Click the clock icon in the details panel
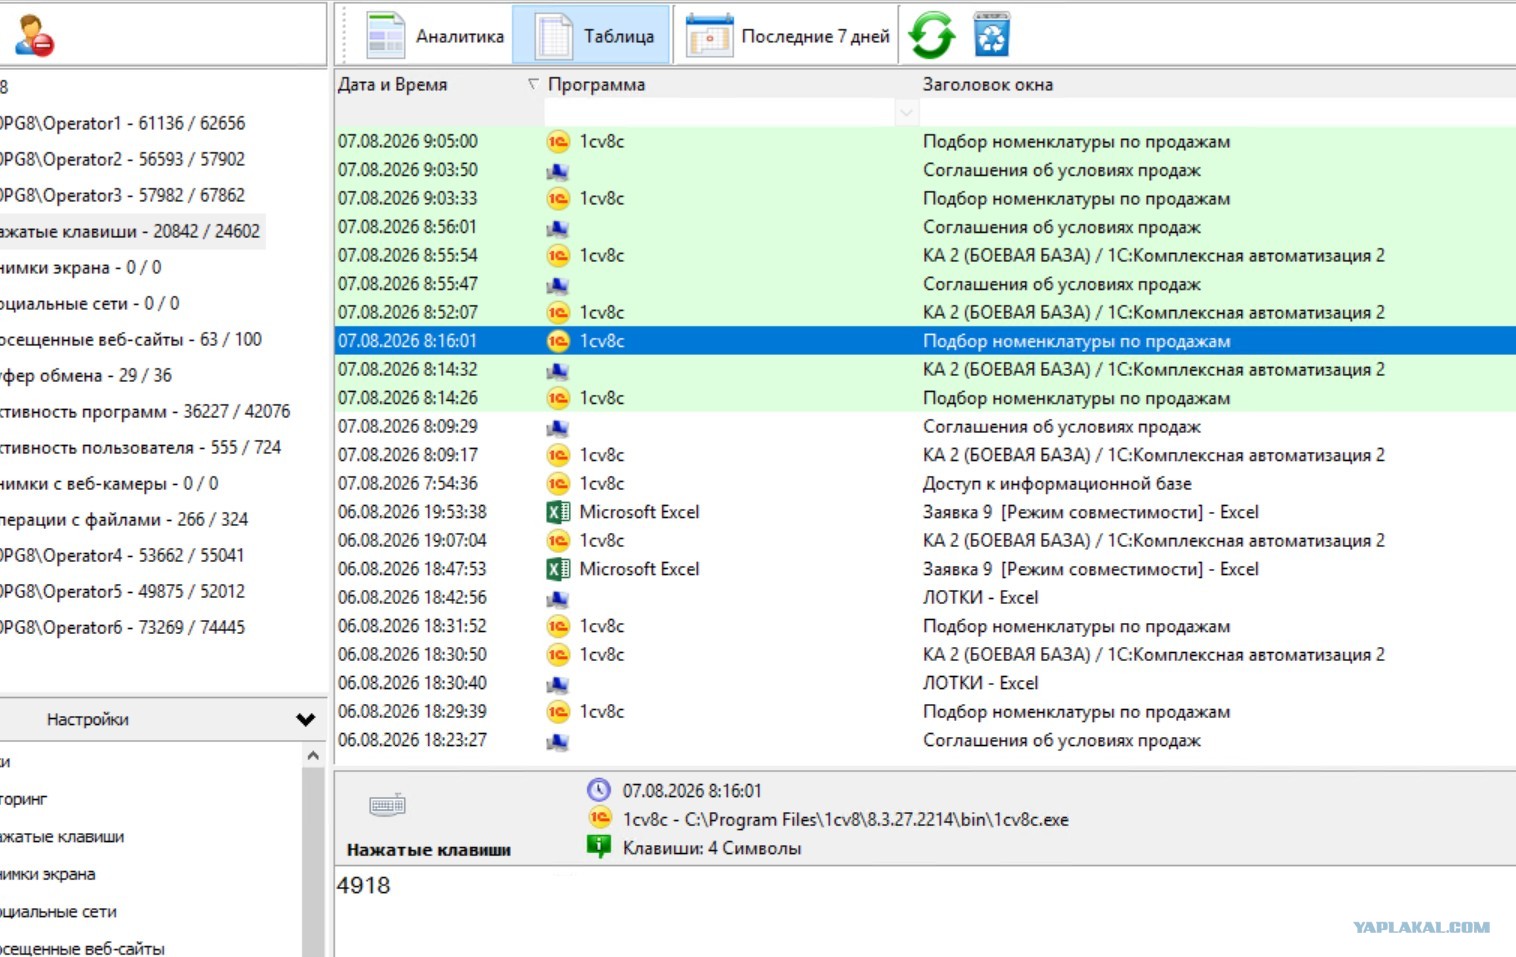Viewport: 1516px width, 957px height. (598, 790)
